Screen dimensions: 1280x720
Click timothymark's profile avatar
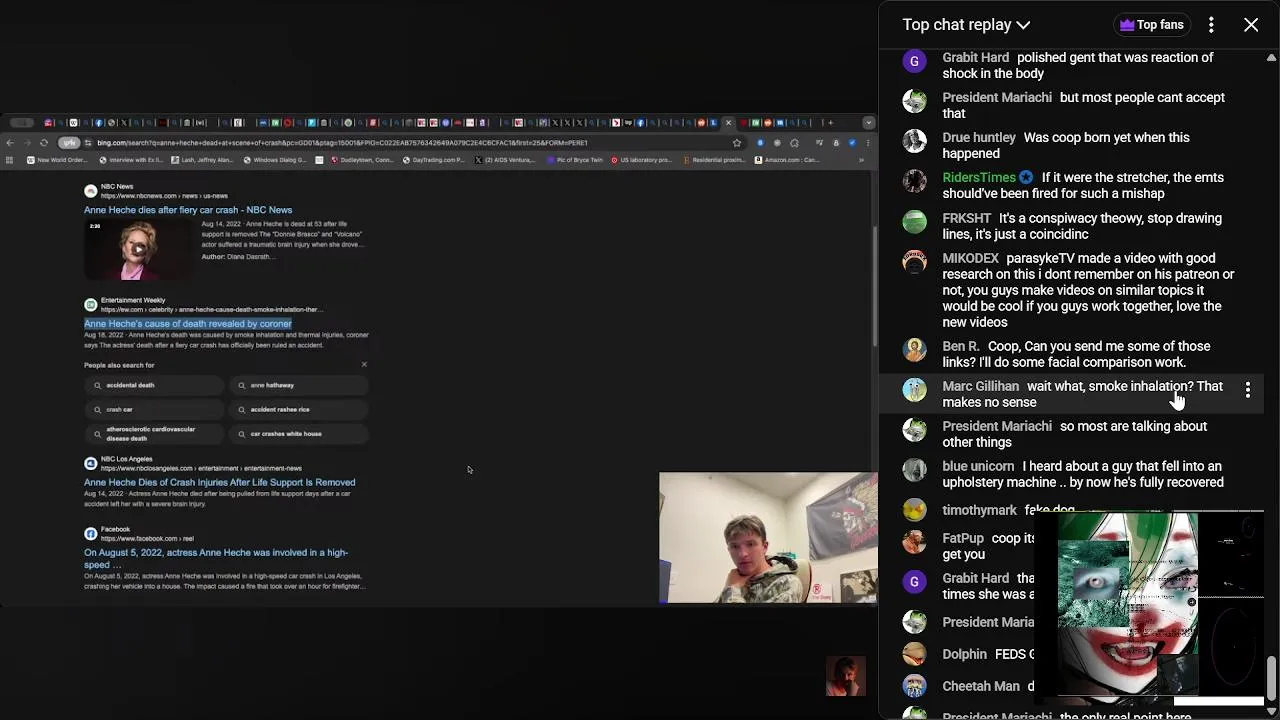tap(914, 510)
